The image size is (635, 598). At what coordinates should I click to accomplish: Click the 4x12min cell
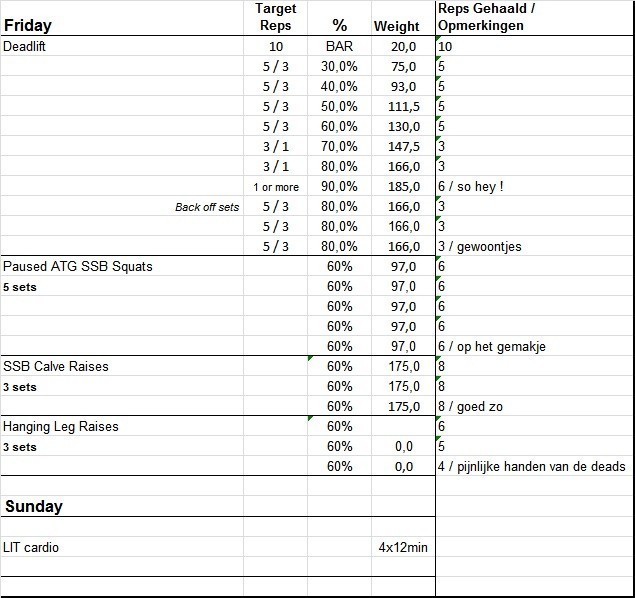[x=403, y=547]
